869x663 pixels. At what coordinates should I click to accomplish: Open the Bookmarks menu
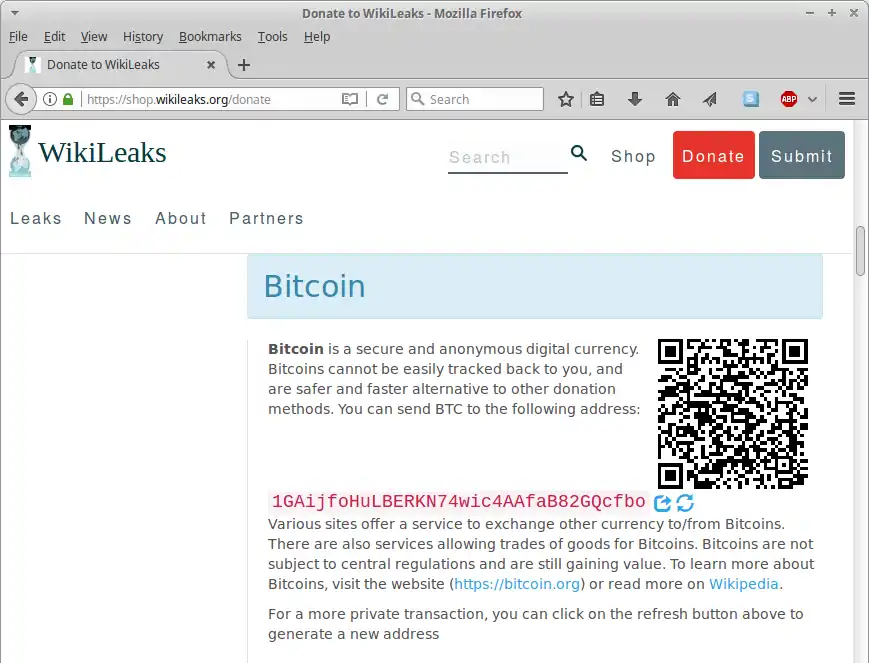tap(210, 36)
